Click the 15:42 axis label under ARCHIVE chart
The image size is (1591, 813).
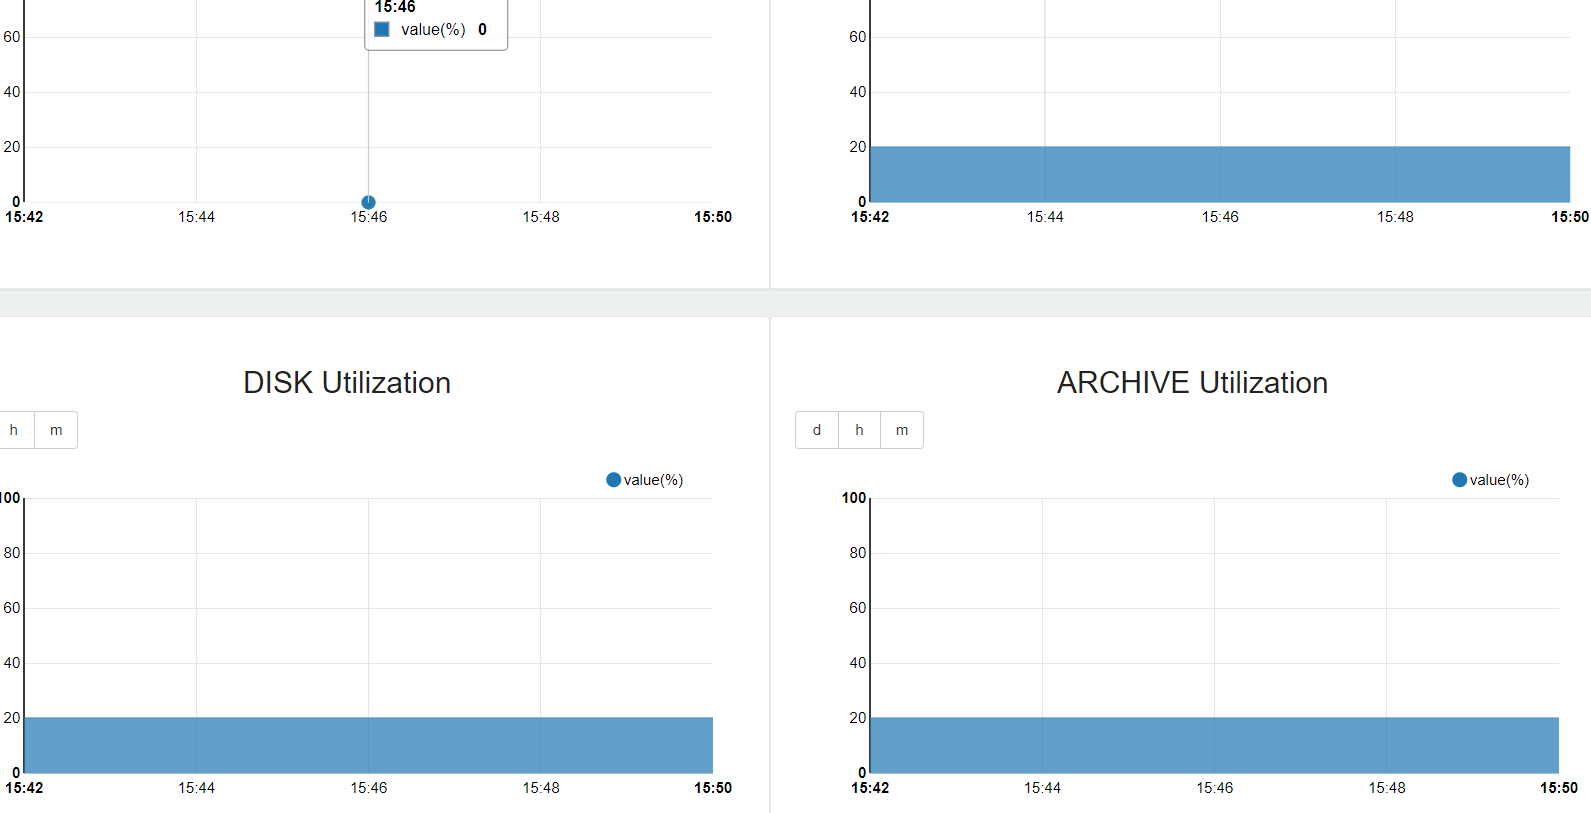click(x=870, y=788)
